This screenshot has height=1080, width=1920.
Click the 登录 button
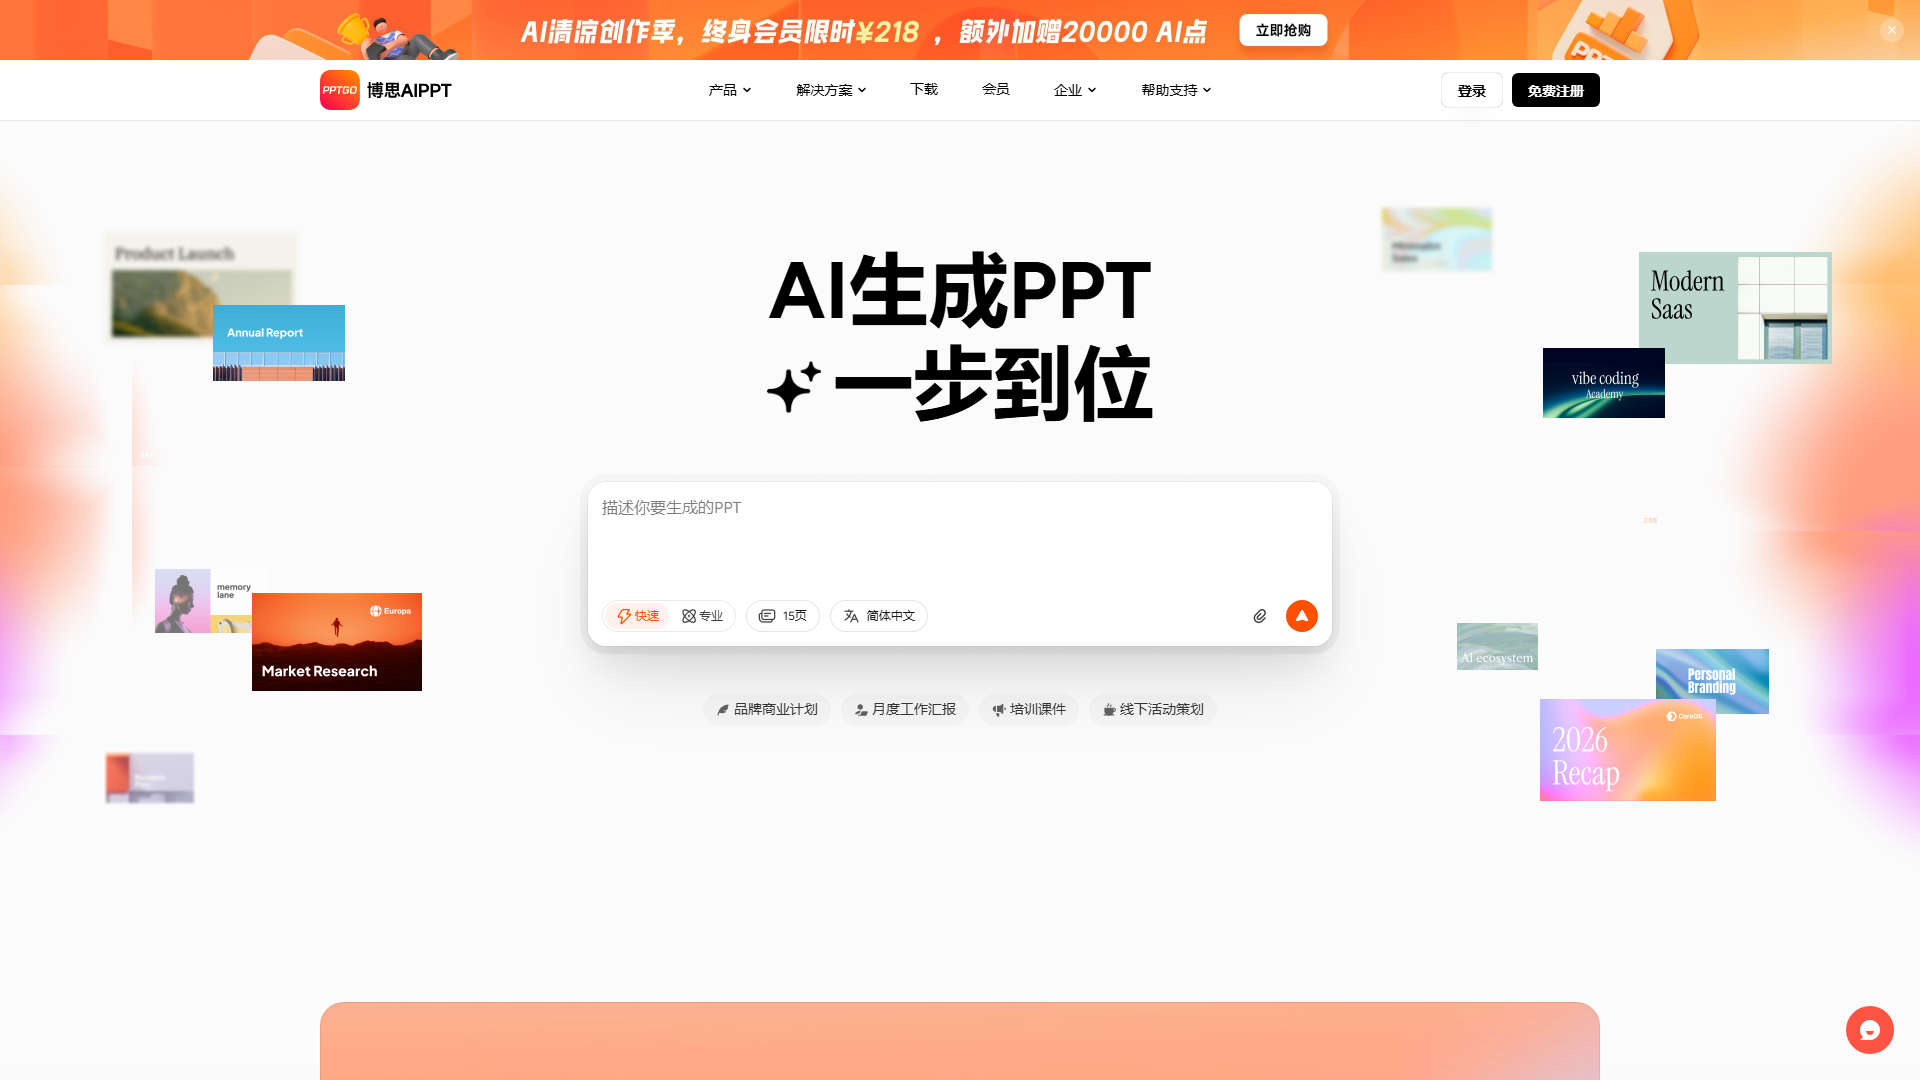[1472, 90]
